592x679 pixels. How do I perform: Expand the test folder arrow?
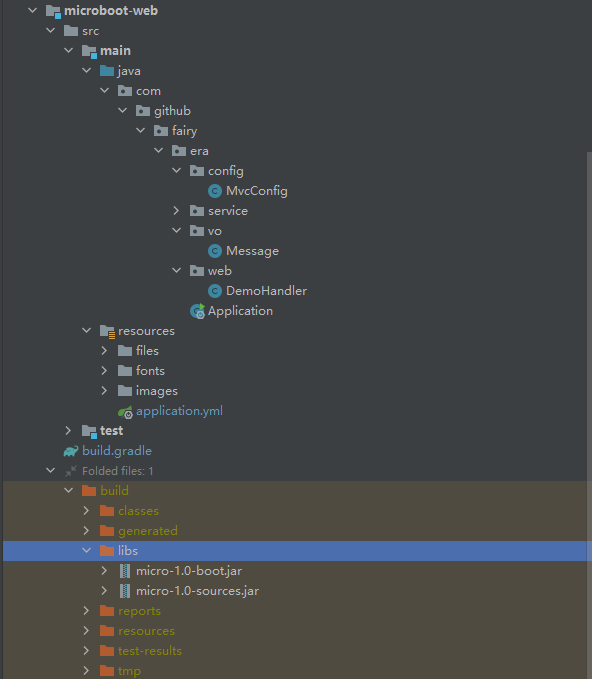(68, 430)
